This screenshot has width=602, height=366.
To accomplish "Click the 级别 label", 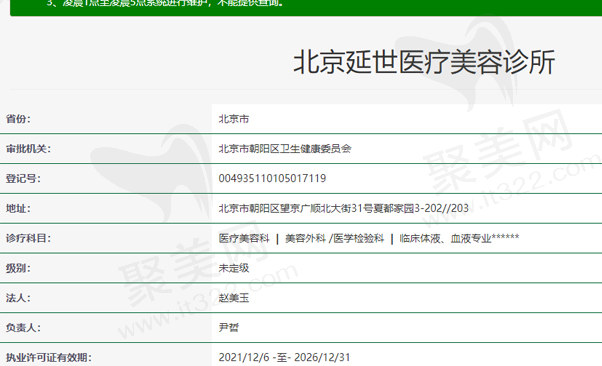I will (18, 268).
